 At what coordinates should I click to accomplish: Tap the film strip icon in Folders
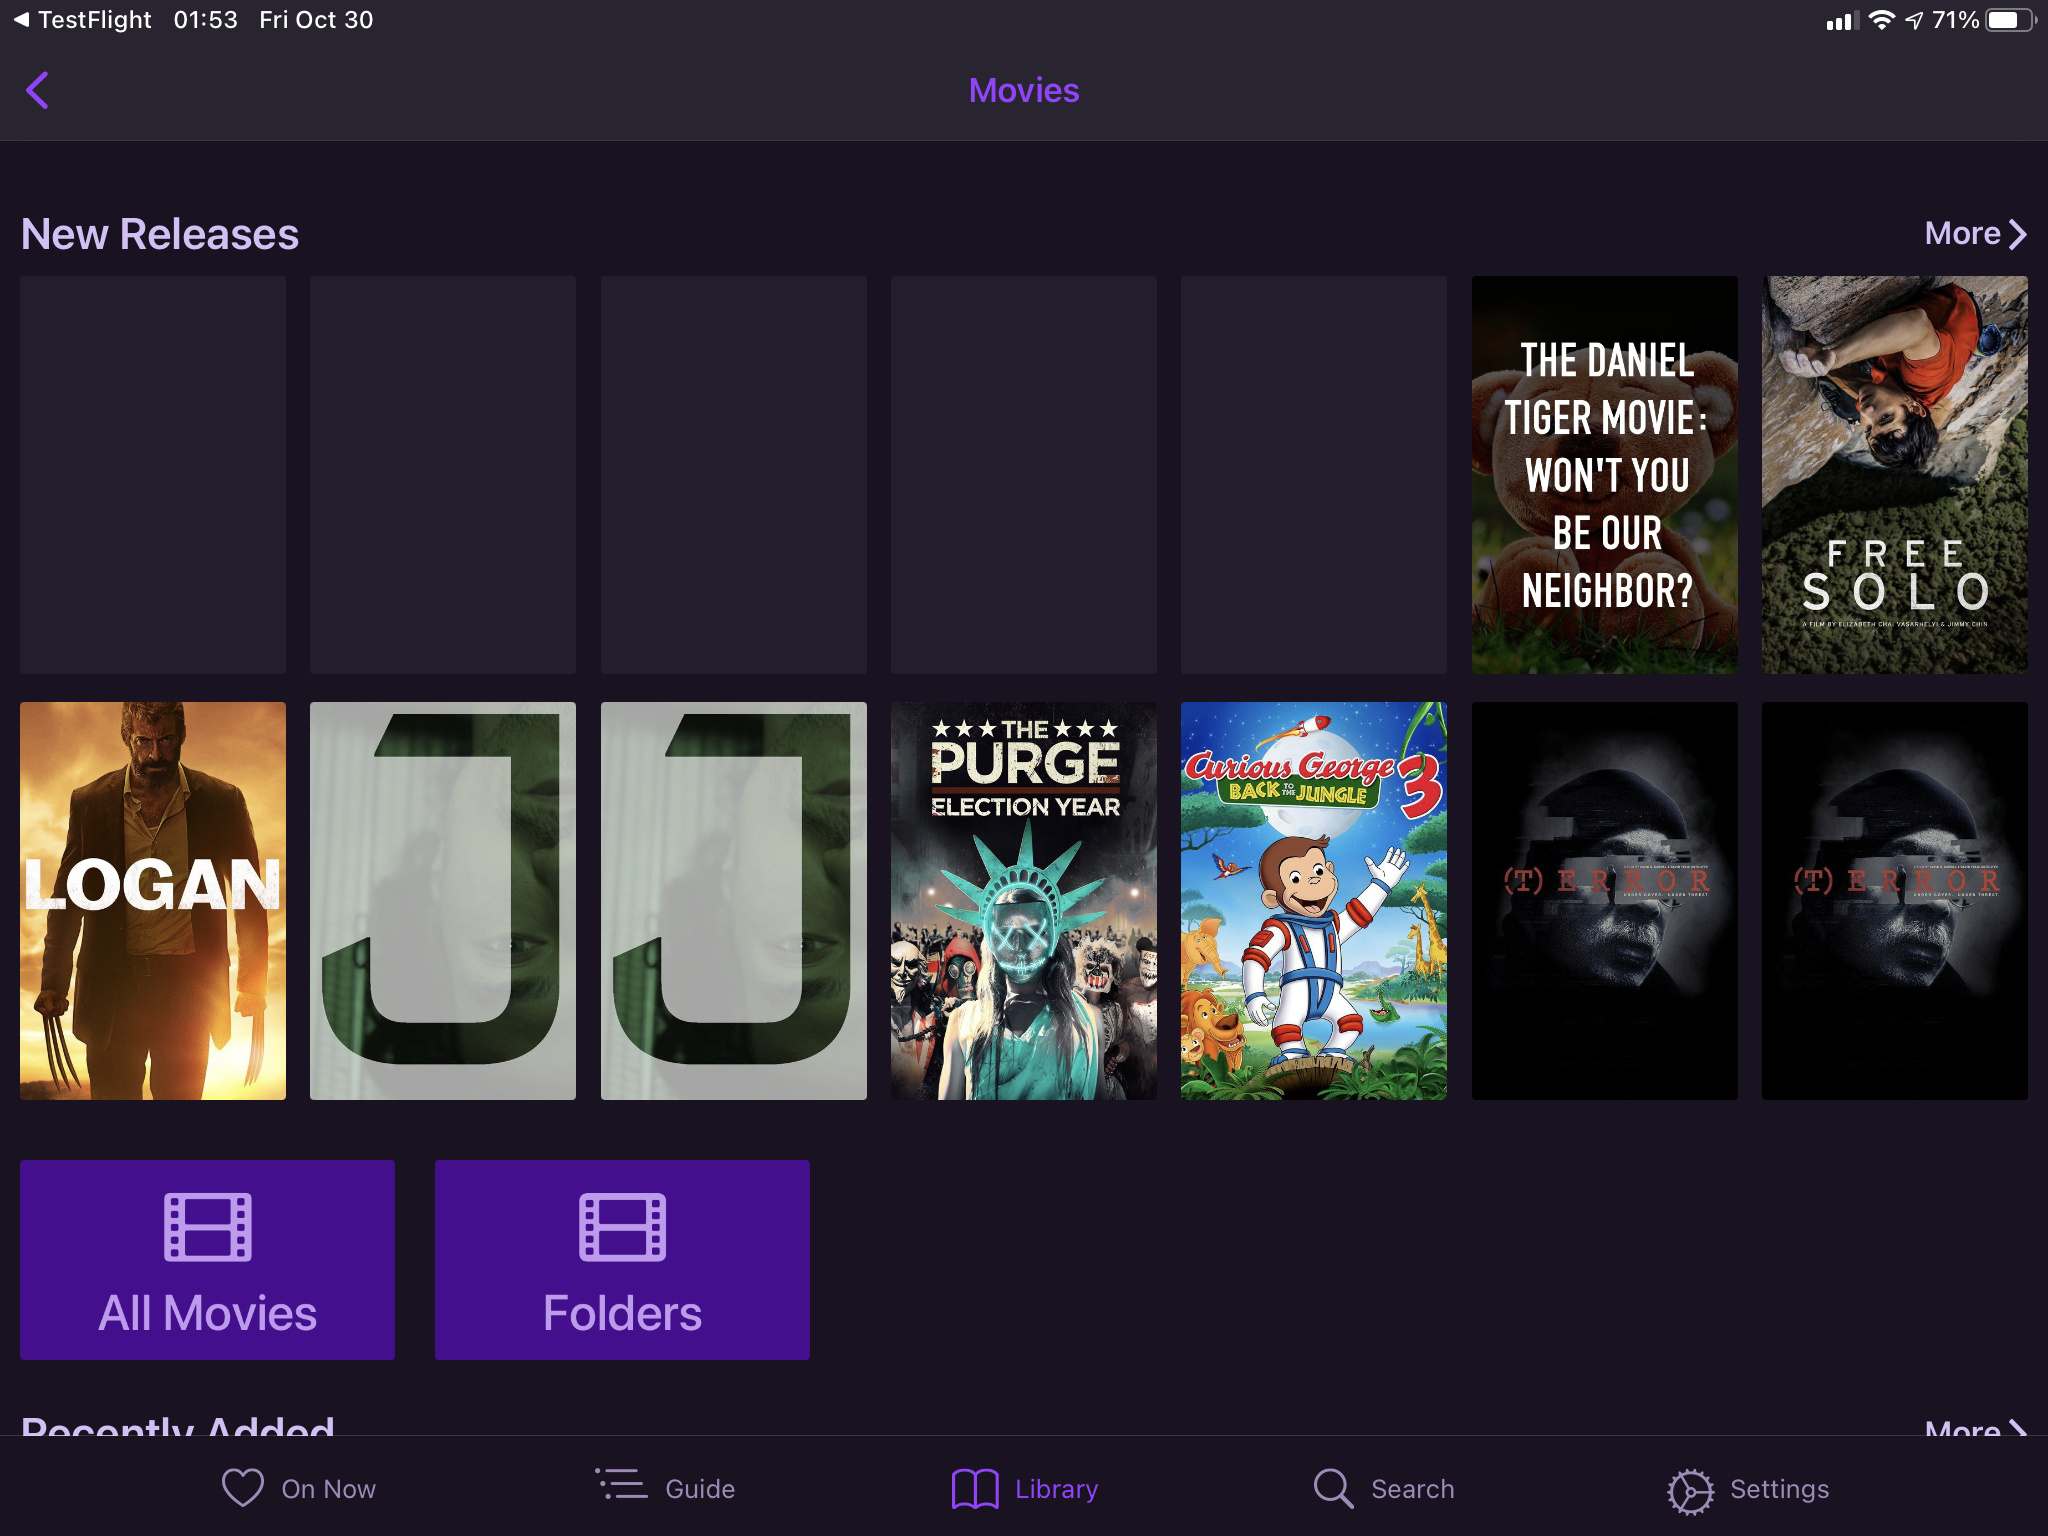coord(622,1227)
